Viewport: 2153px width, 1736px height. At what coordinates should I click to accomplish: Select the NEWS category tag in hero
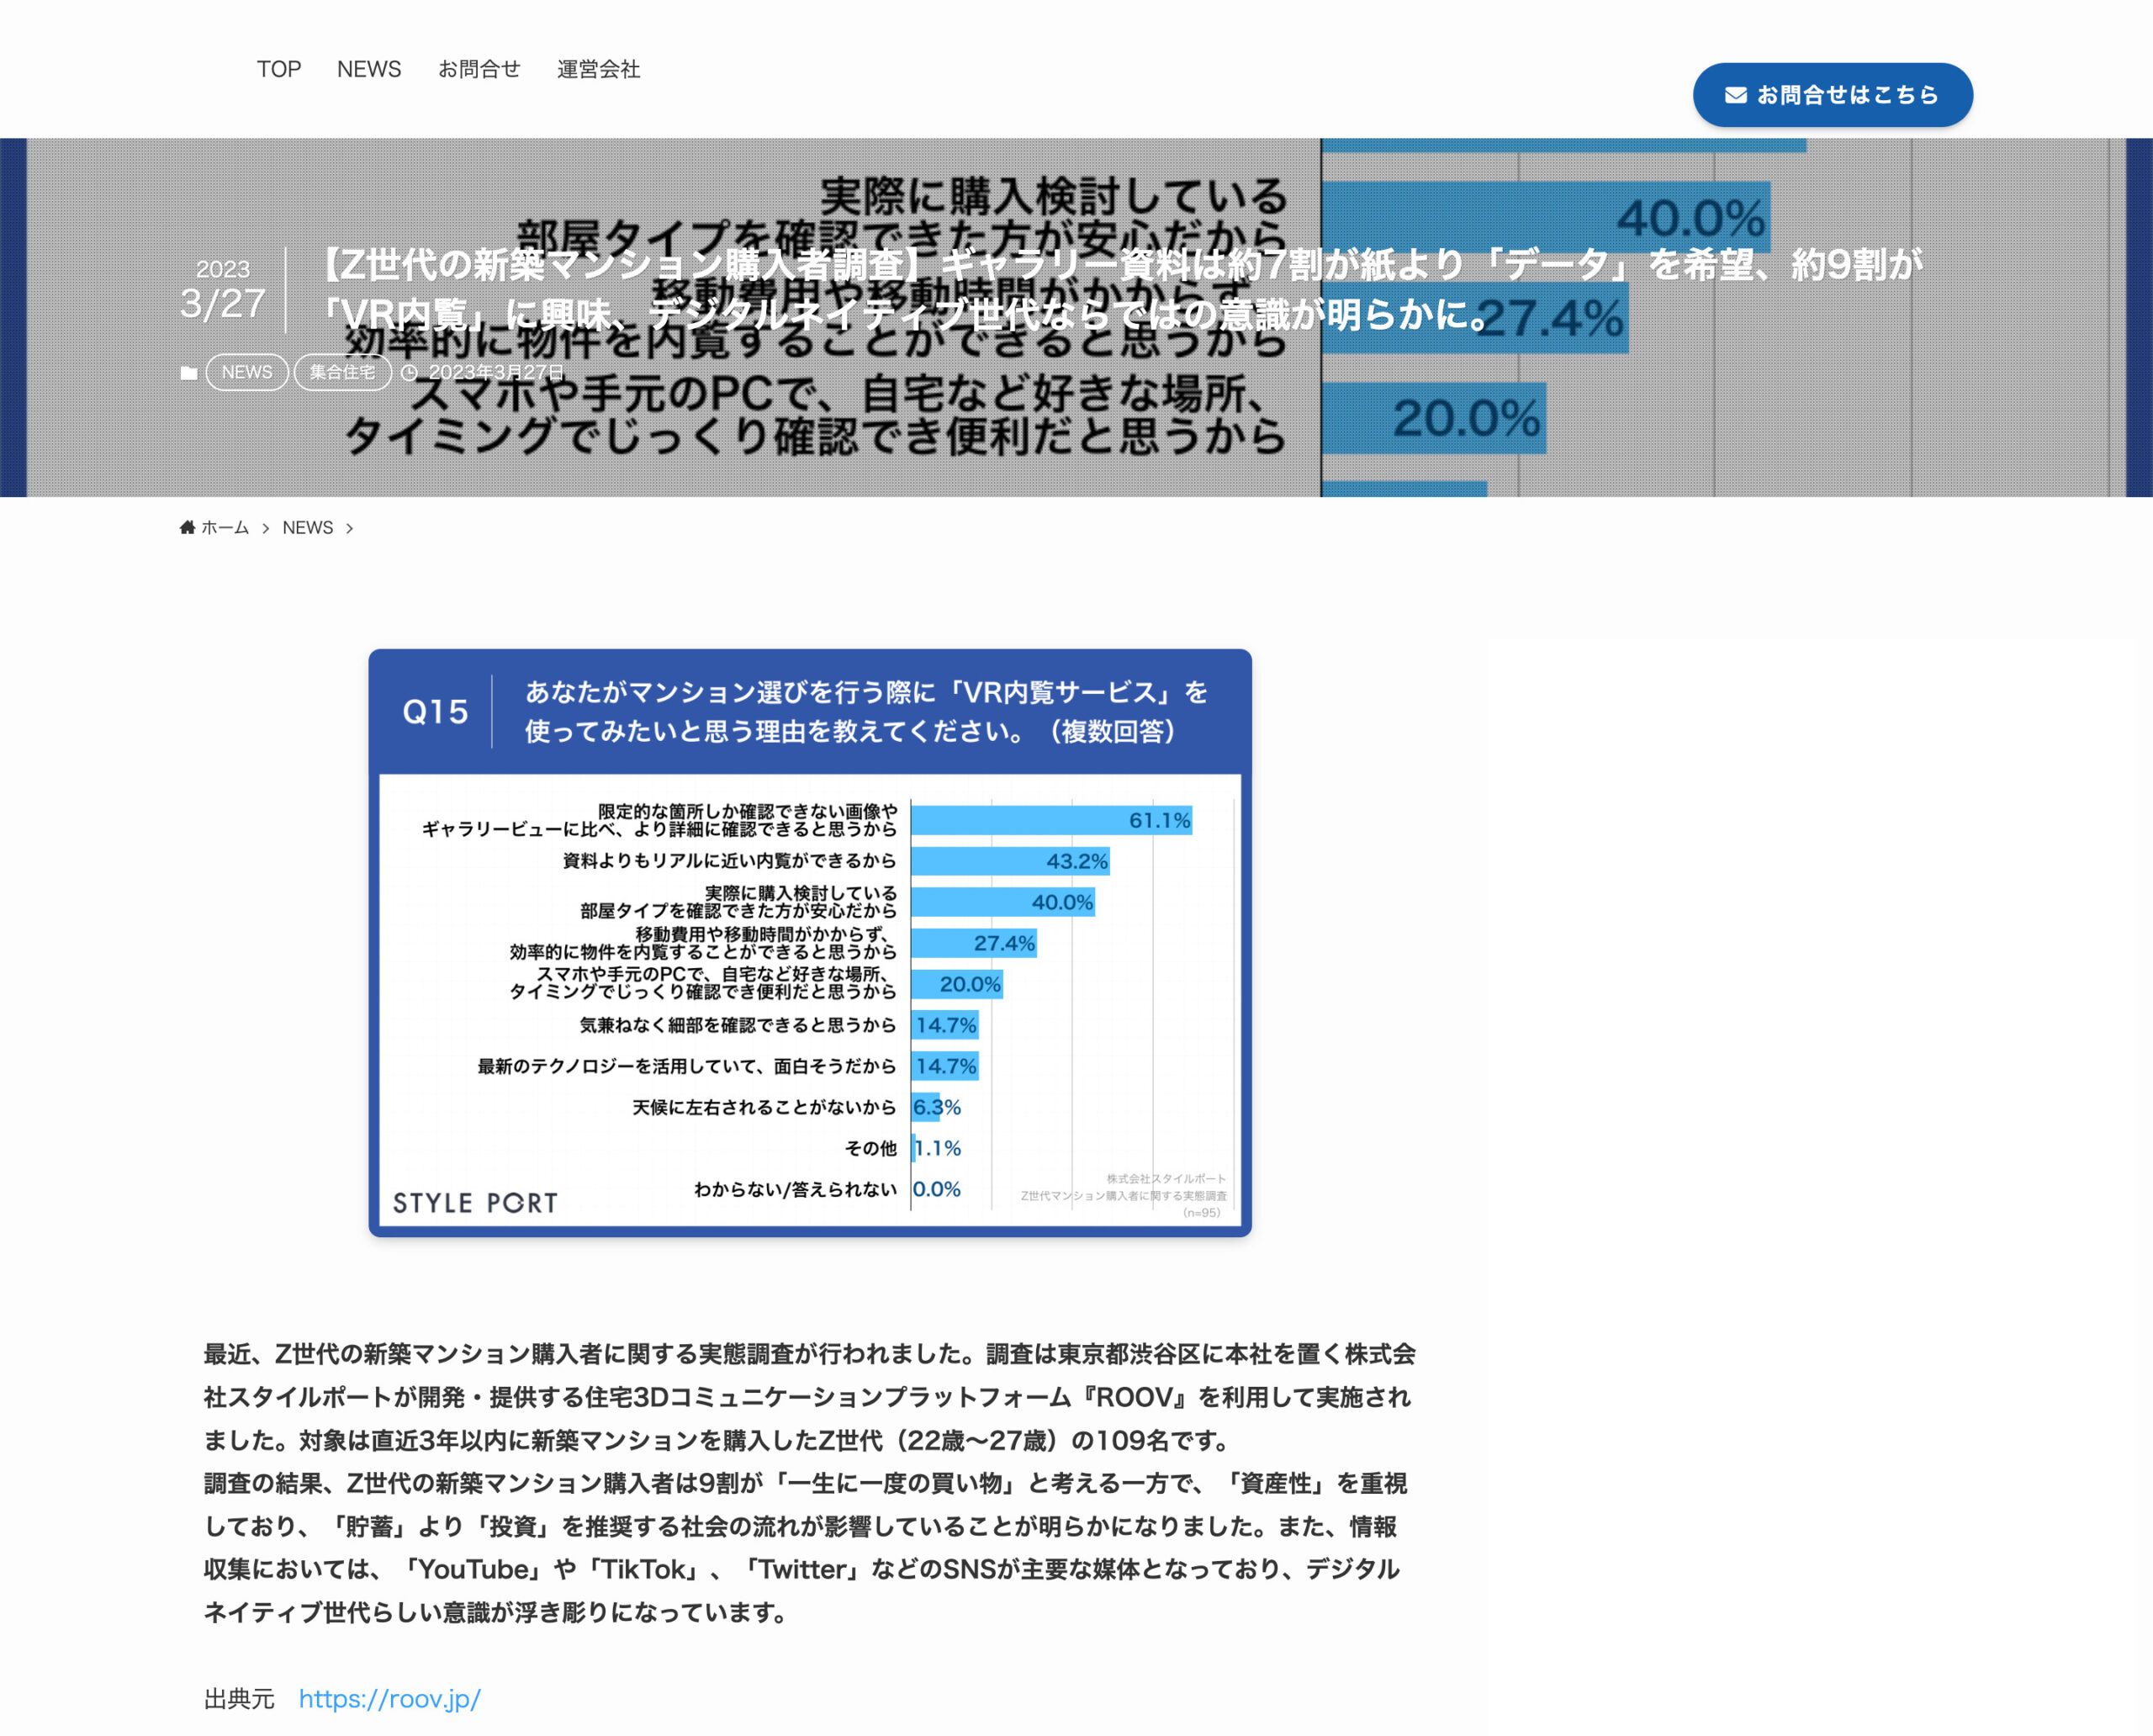(x=247, y=372)
